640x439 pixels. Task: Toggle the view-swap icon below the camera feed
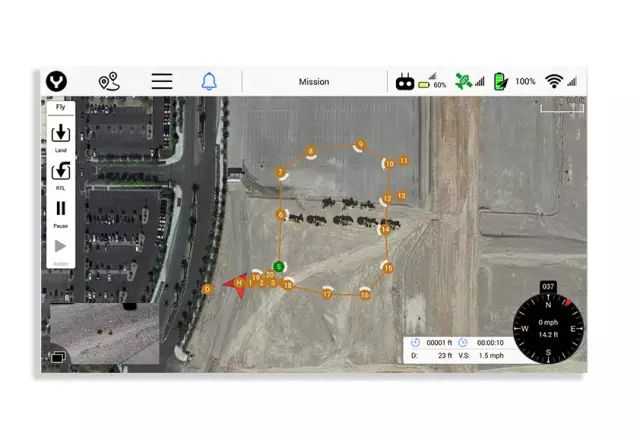tap(58, 356)
